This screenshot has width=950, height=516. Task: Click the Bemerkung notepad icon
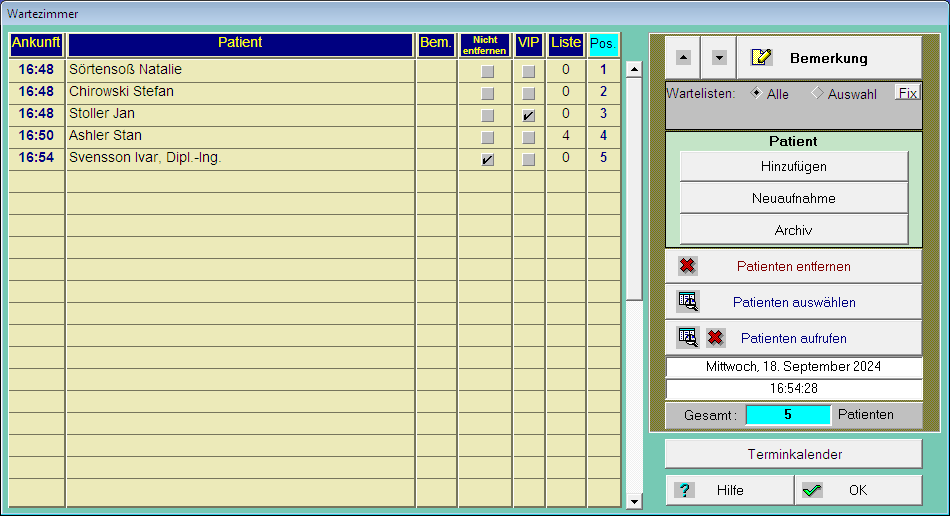[x=762, y=57]
